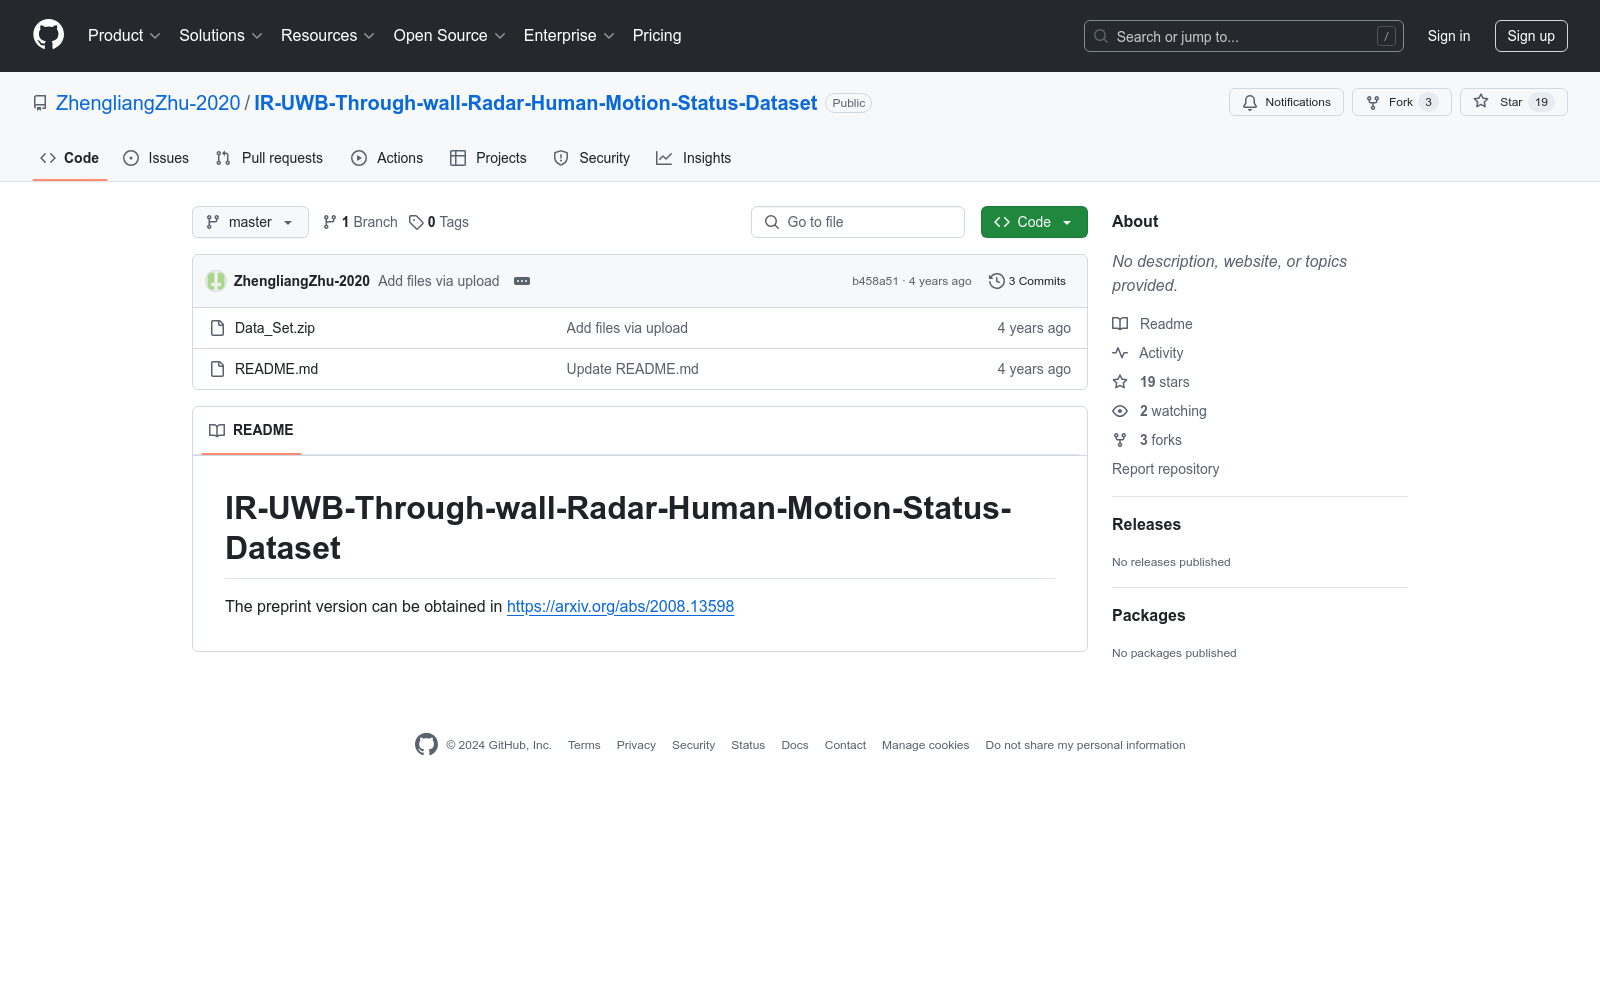1600x1000 pixels.
Task: Click ZhengliangZhu-2020 profile avatar
Action: (215, 281)
